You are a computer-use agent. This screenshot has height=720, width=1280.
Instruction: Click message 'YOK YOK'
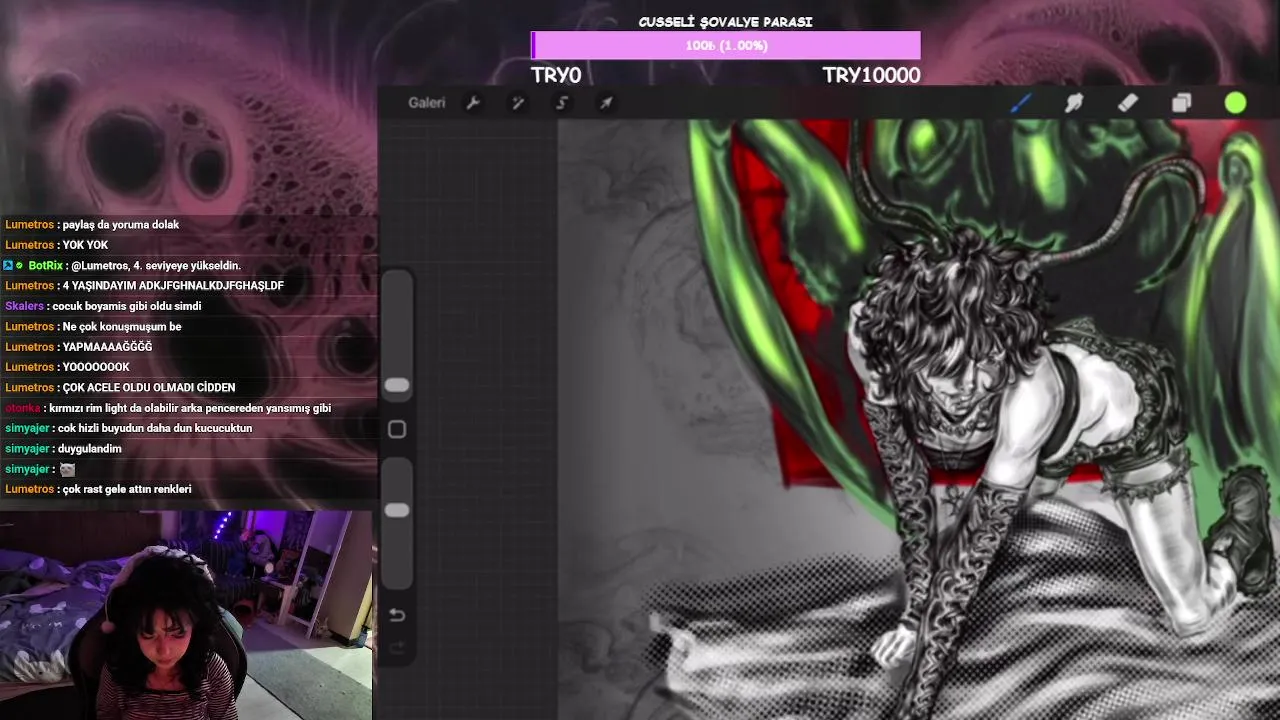point(85,245)
